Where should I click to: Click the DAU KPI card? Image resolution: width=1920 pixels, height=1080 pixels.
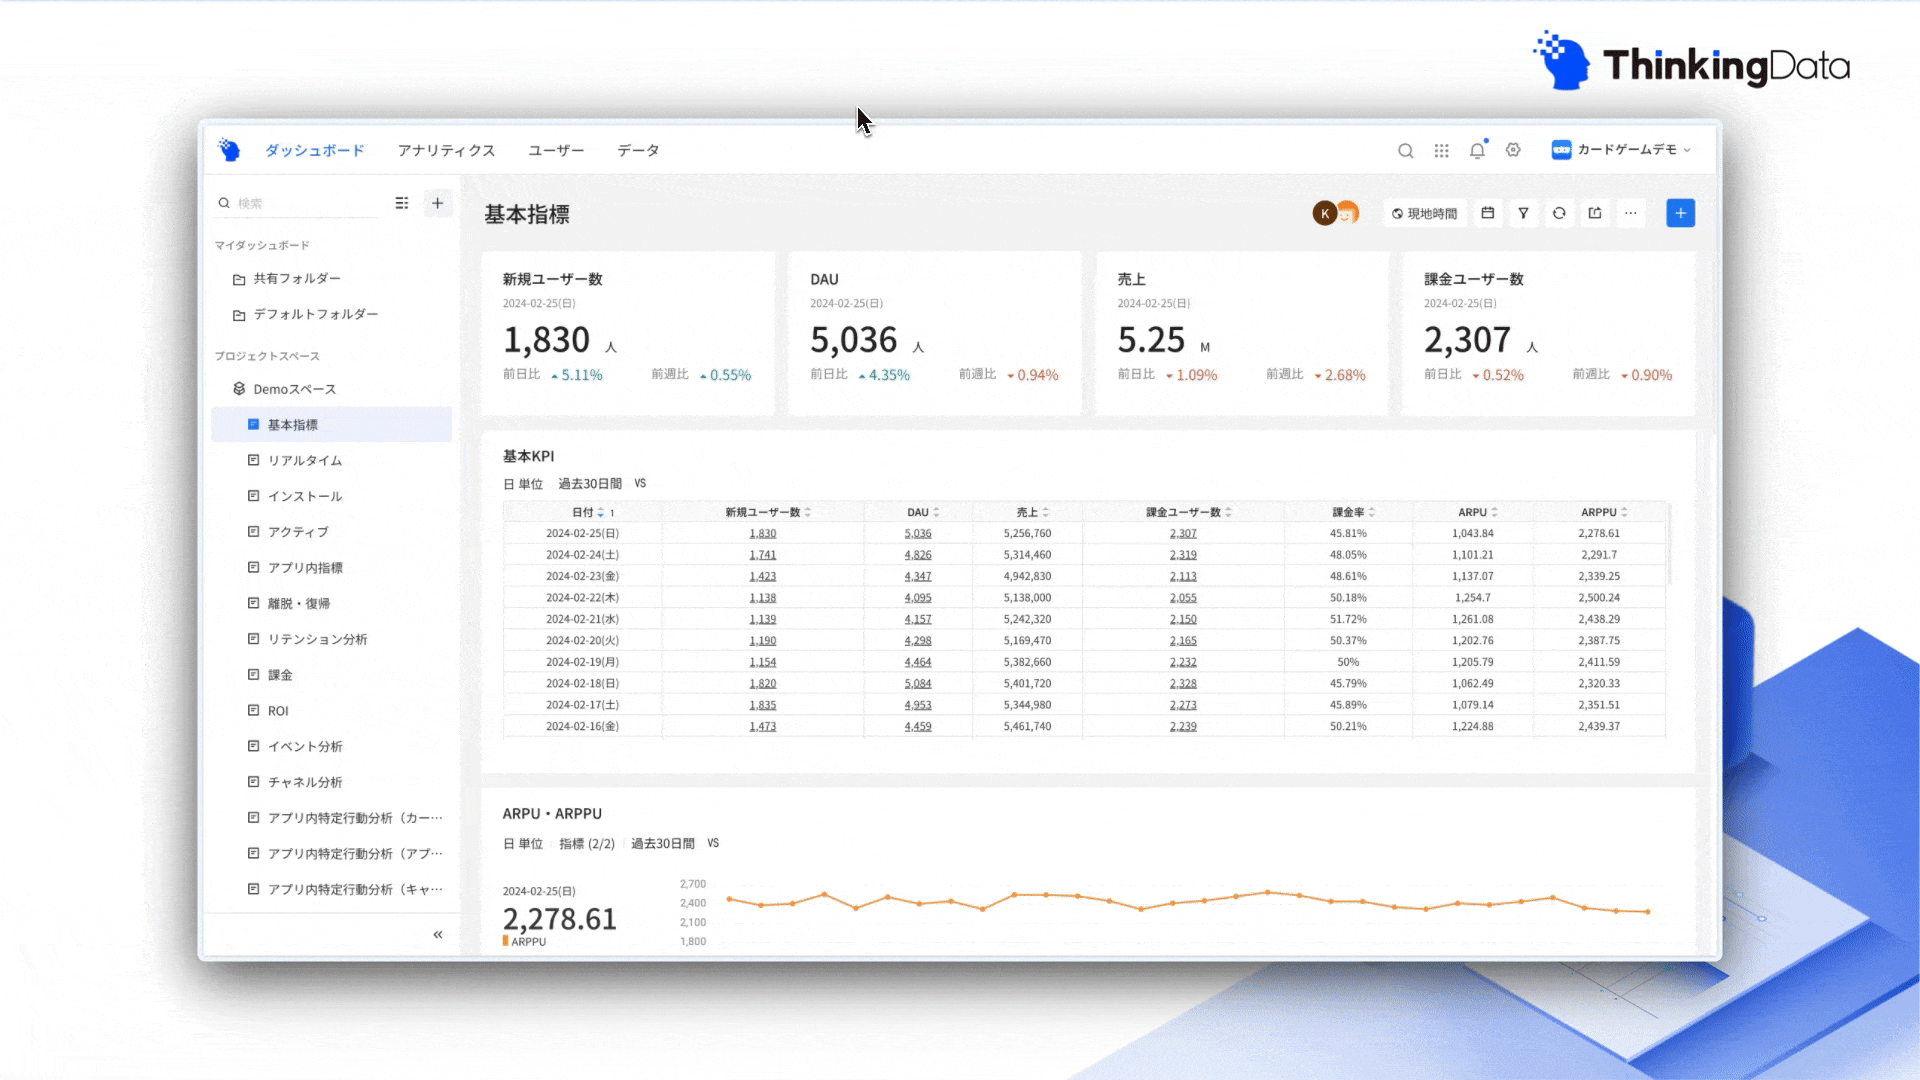coord(935,333)
